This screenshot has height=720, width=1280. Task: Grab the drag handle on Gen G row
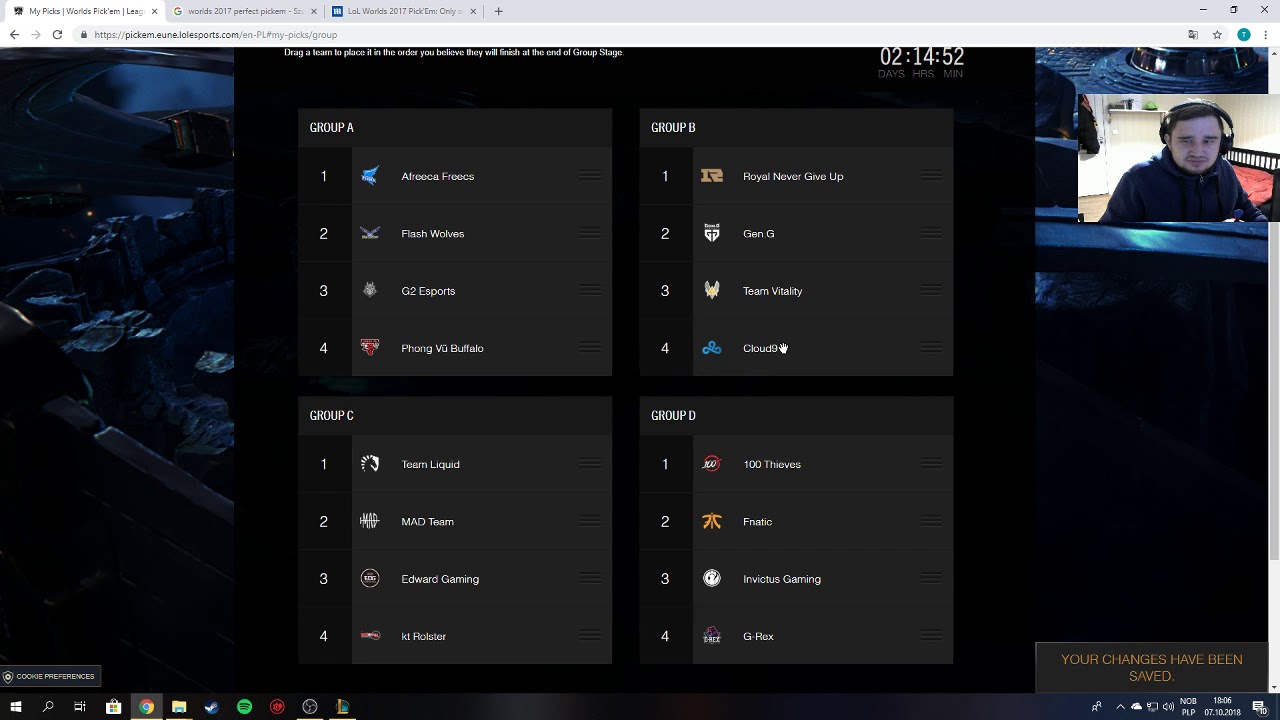pos(932,233)
